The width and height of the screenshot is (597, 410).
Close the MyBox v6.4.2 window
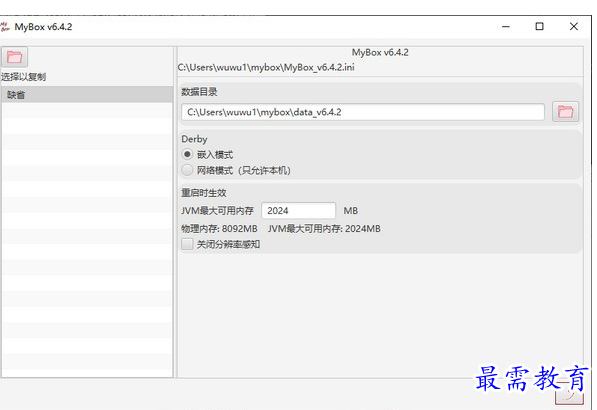pyautogui.click(x=574, y=27)
